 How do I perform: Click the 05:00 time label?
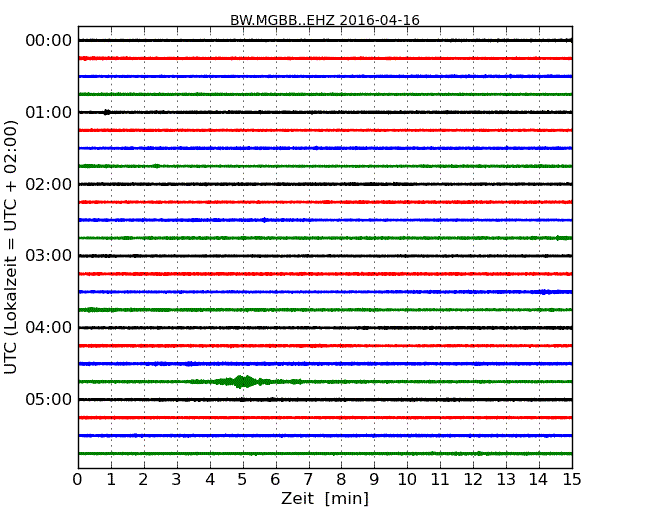tap(49, 399)
